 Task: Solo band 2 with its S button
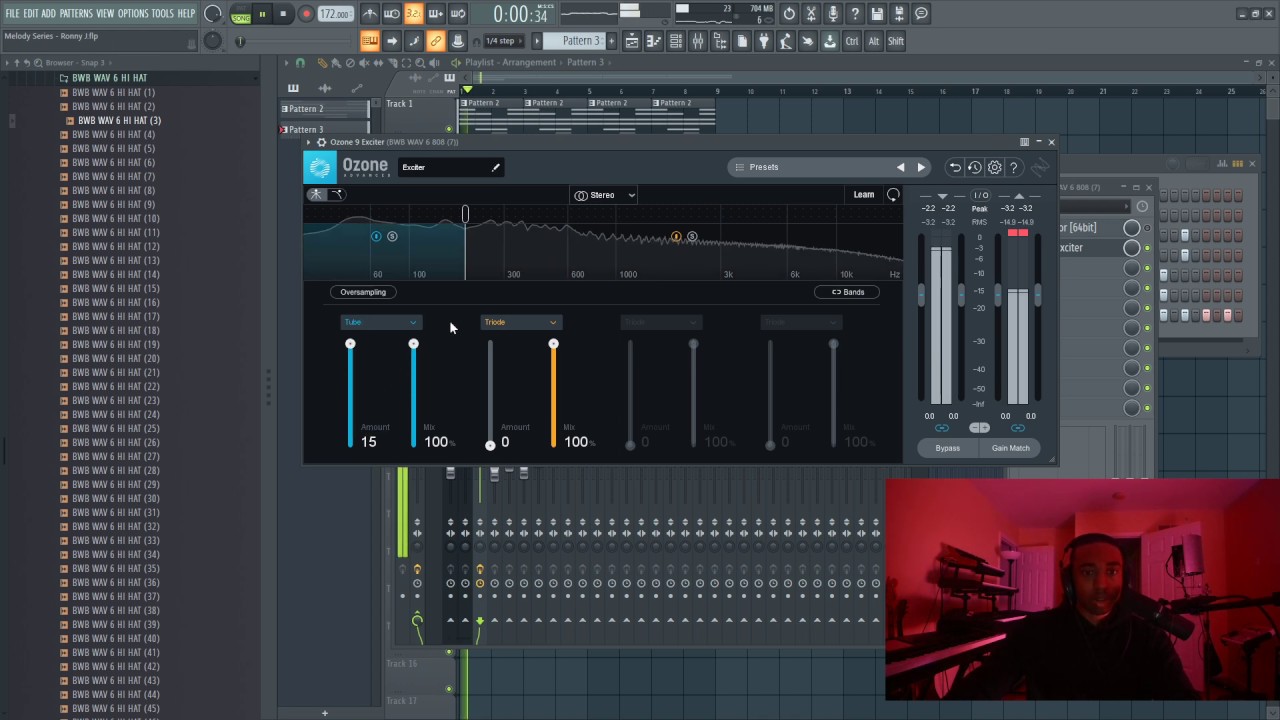[x=692, y=237]
